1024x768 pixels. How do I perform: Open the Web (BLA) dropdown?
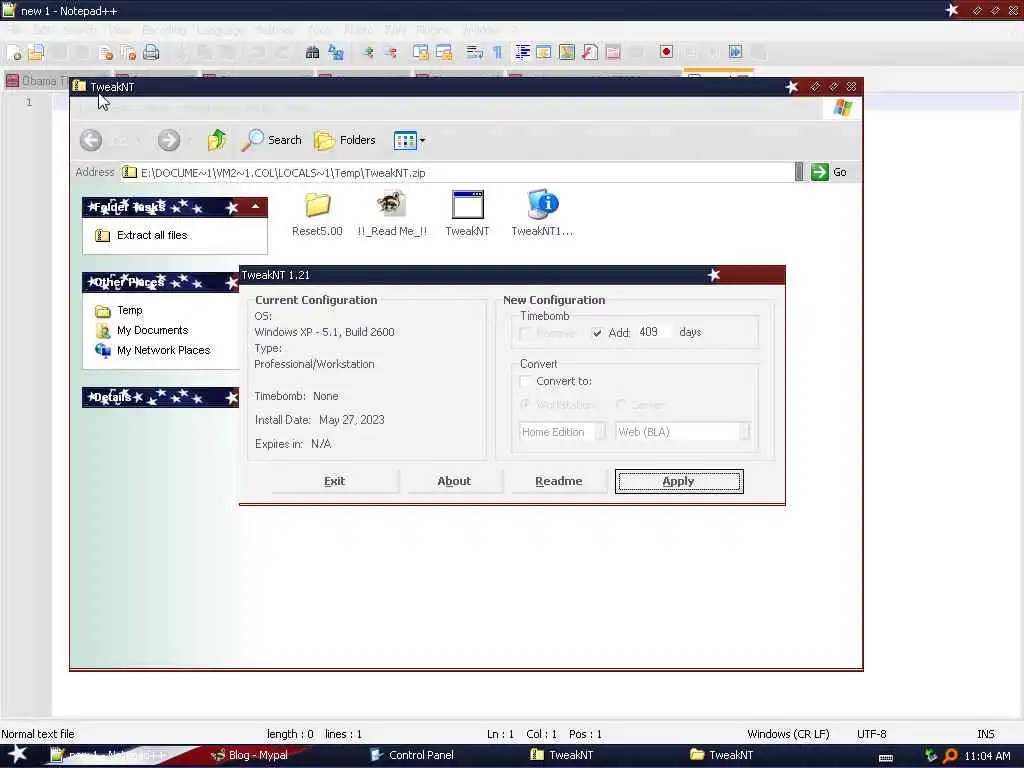click(682, 432)
